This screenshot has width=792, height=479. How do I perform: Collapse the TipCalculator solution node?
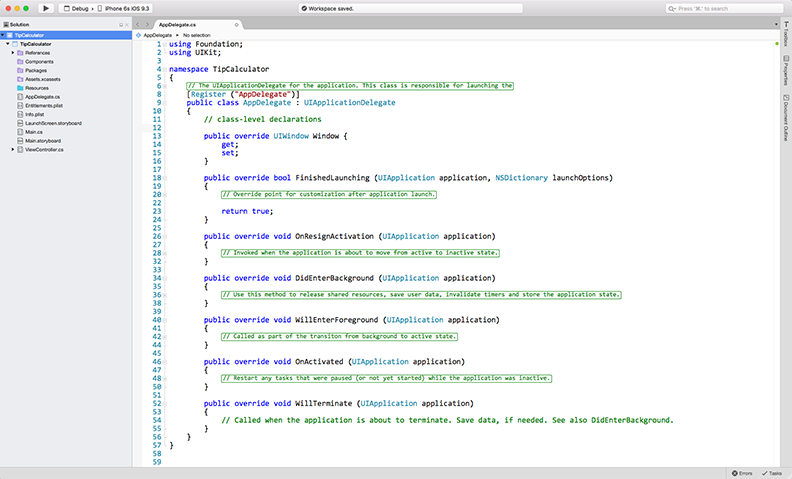pos(3,35)
